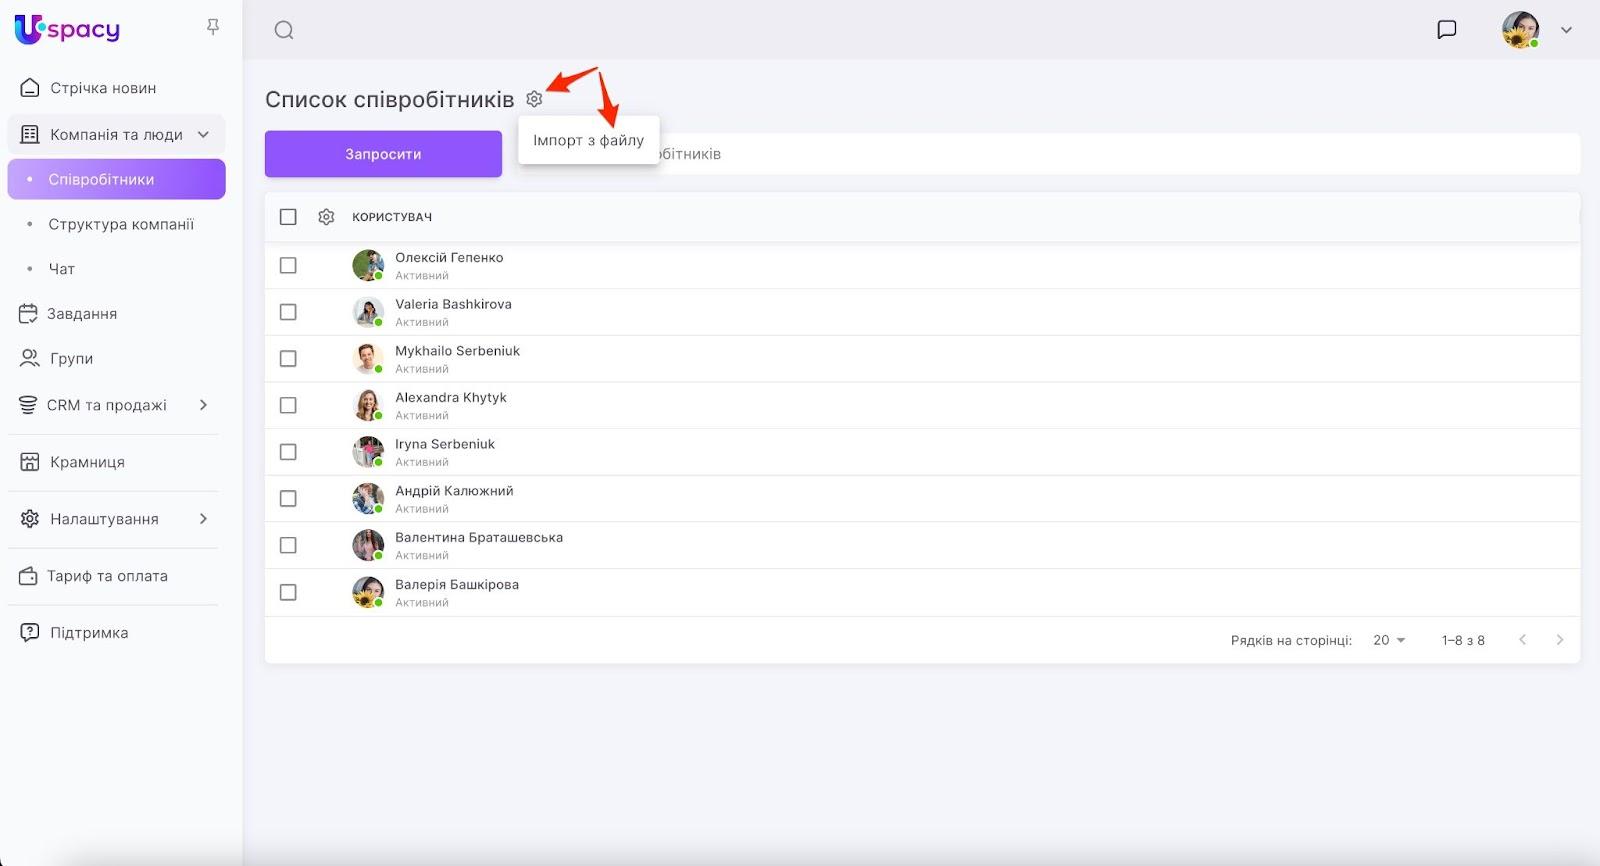1600x866 pixels.
Task: Click Олексій Гепенко's avatar photo
Action: [x=368, y=265]
